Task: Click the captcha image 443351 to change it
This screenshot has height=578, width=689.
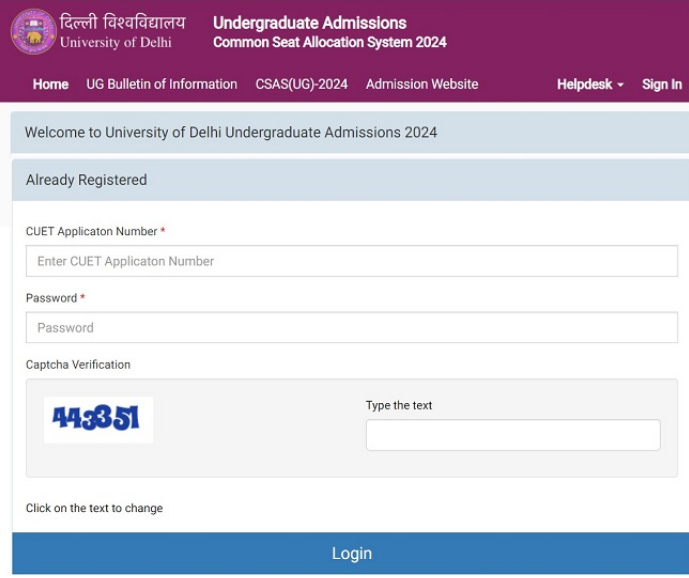Action: coord(98,419)
